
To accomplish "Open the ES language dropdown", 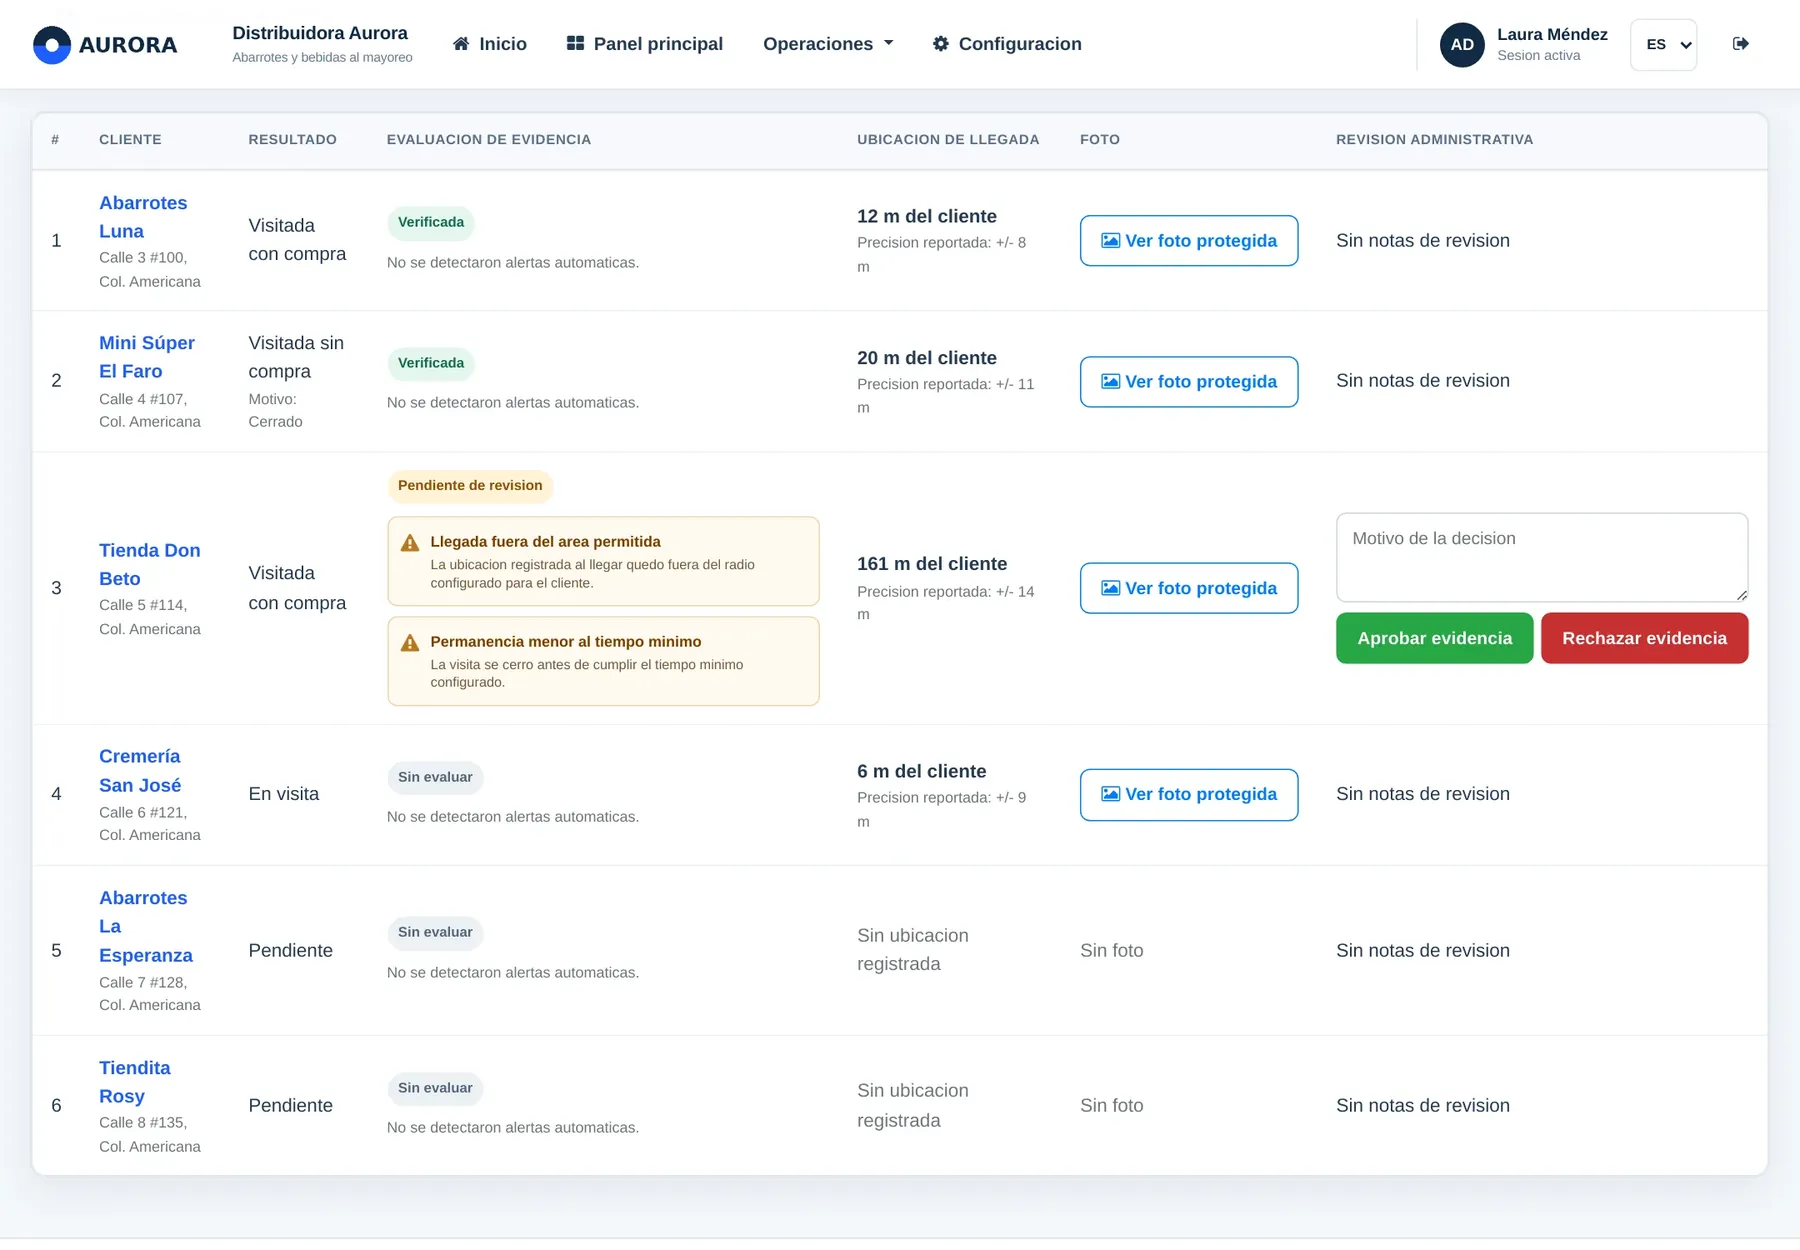I will click(x=1664, y=45).
